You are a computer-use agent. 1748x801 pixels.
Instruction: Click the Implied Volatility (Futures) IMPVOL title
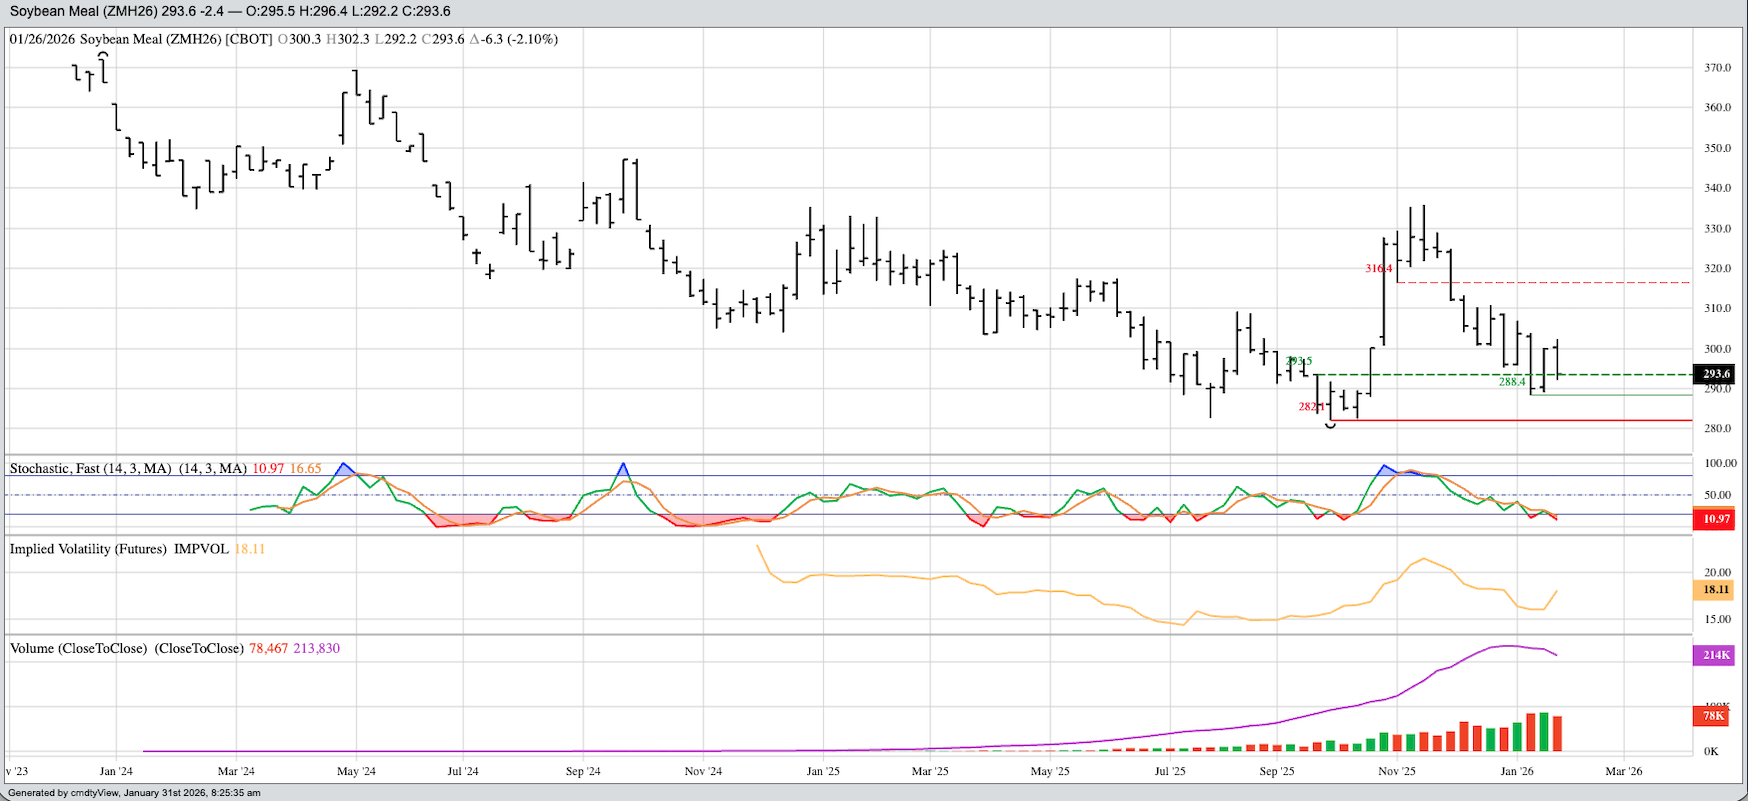(x=118, y=549)
